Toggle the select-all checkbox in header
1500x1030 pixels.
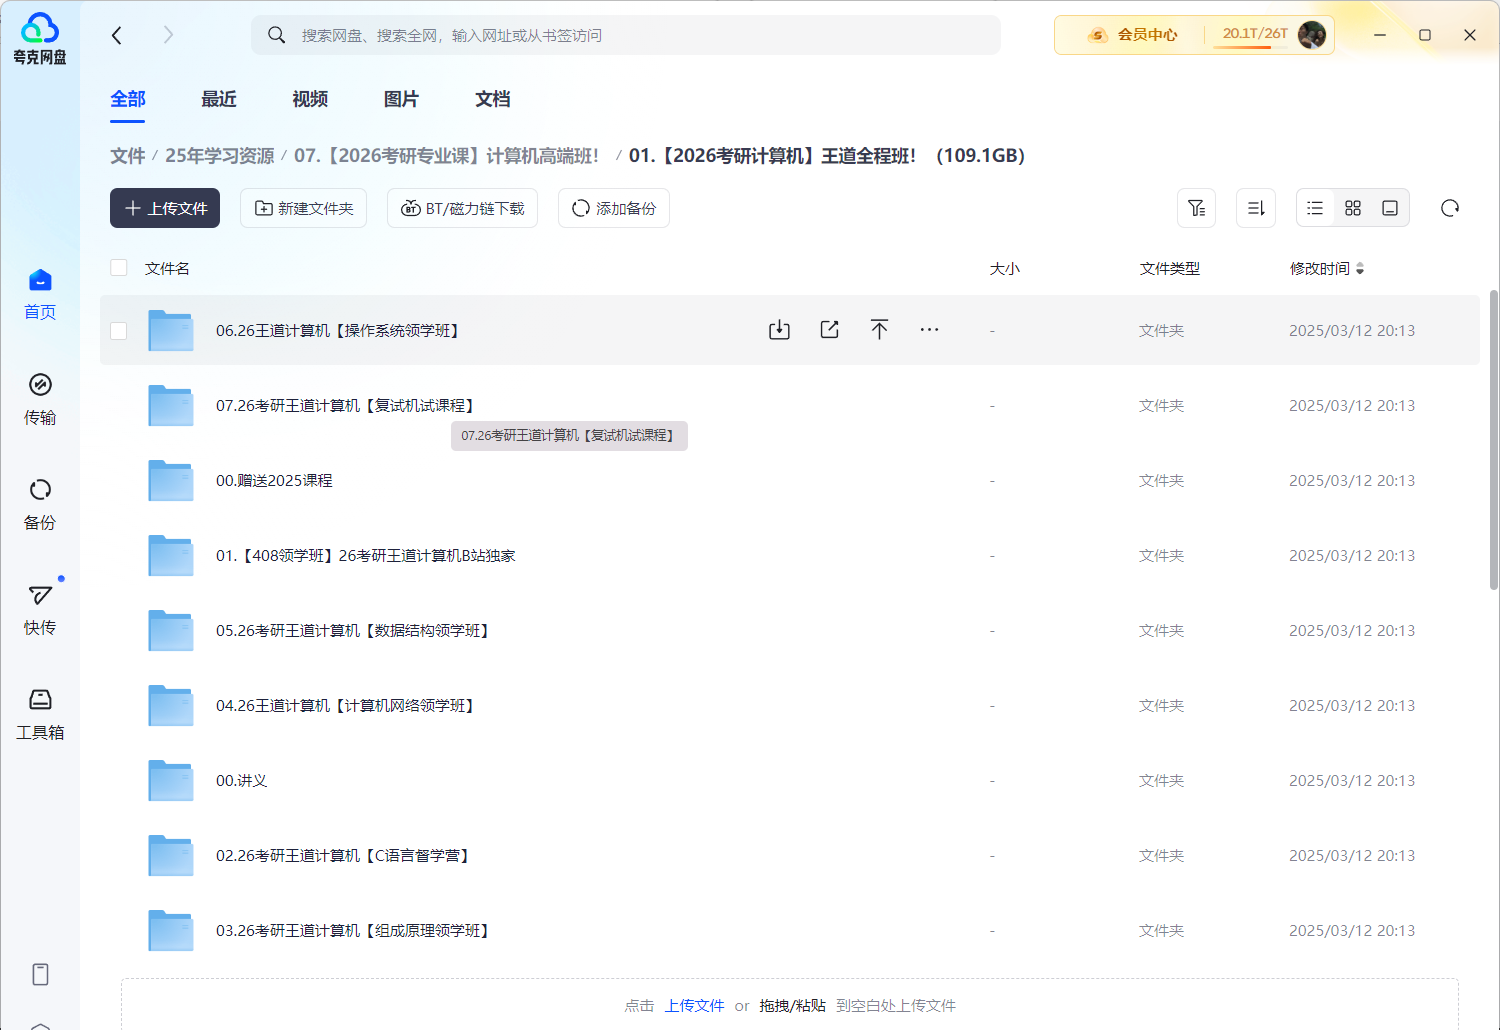click(x=119, y=267)
